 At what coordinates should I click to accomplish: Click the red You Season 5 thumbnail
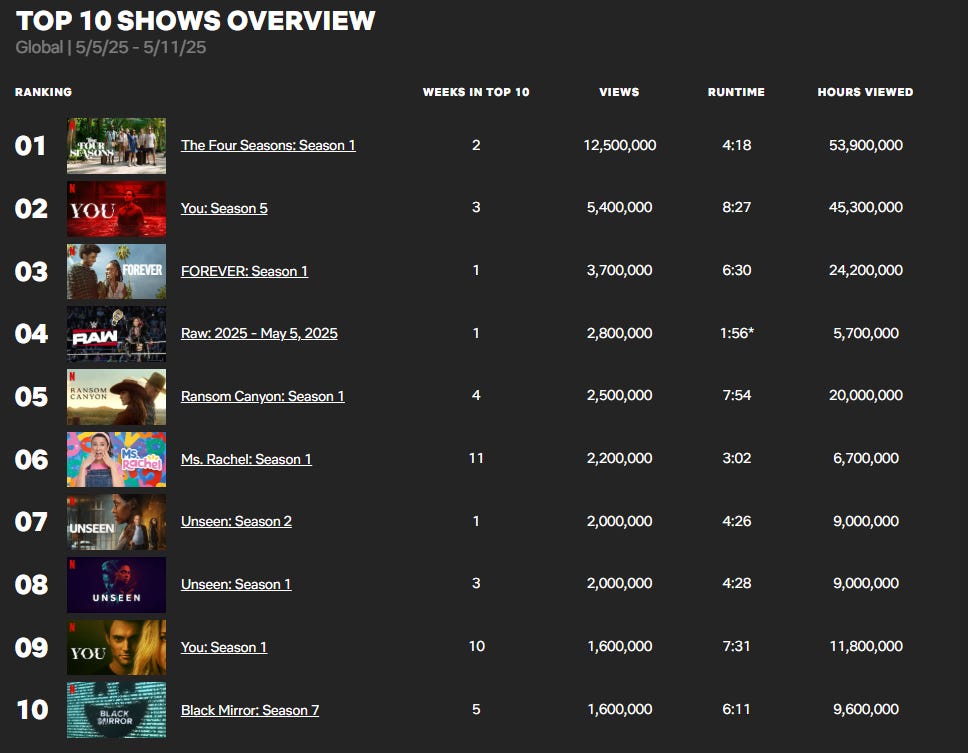(117, 209)
